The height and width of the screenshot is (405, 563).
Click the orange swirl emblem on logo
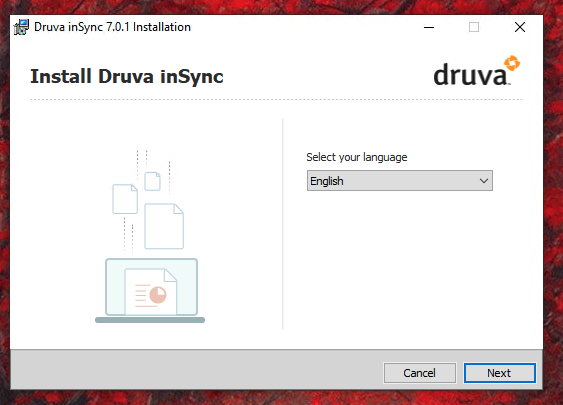[x=512, y=63]
